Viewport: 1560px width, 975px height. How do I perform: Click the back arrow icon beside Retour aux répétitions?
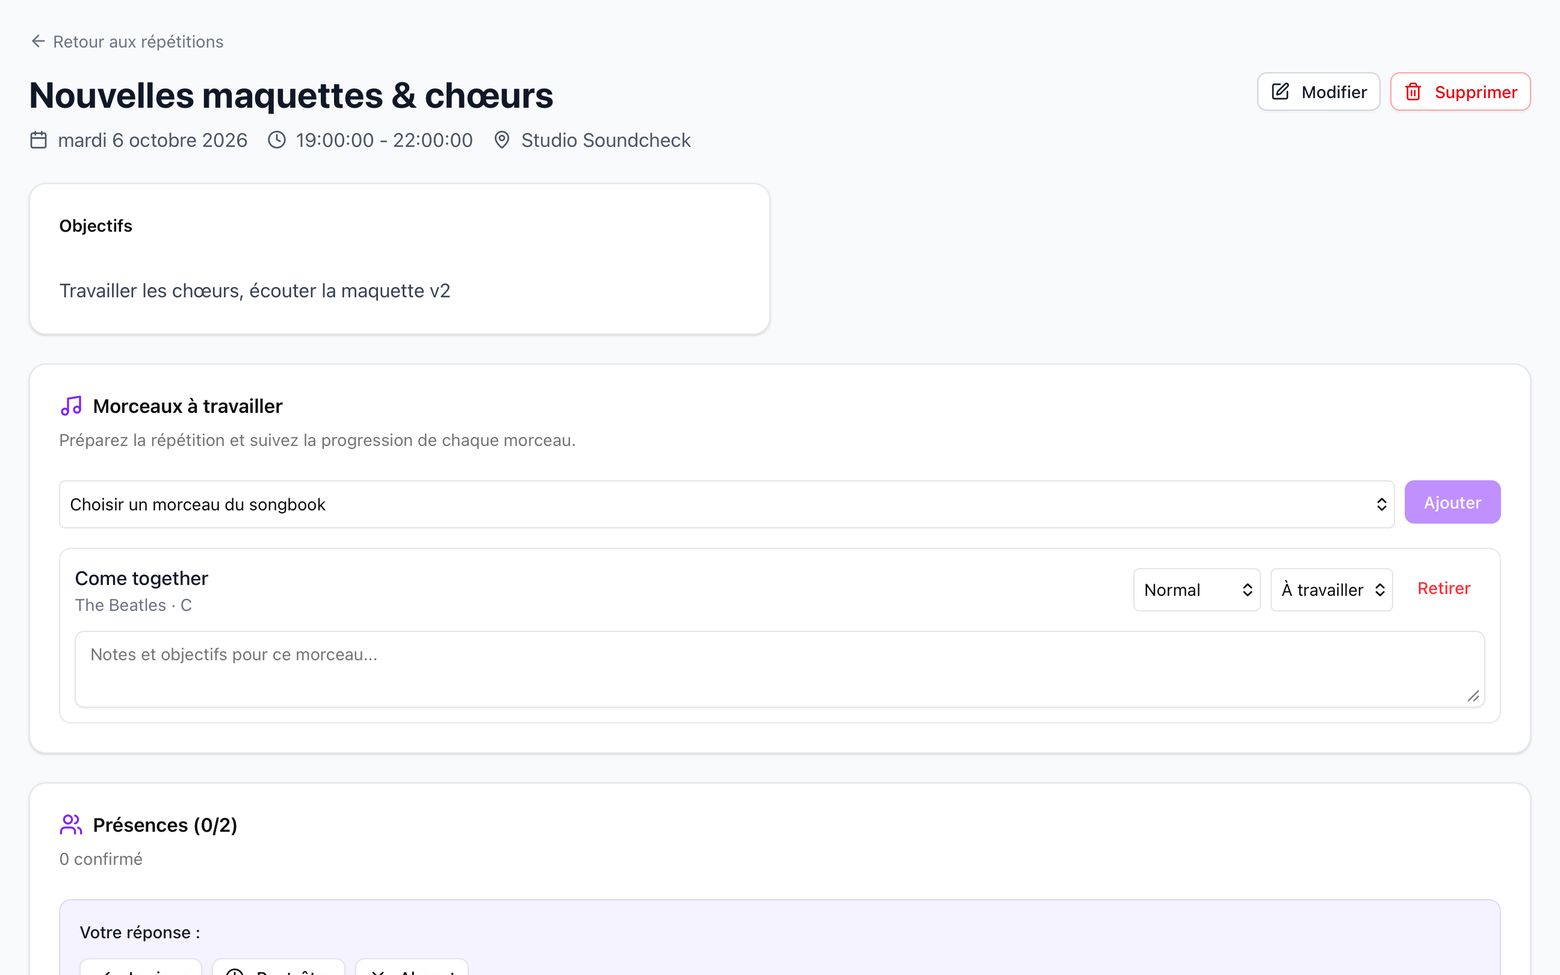(38, 41)
